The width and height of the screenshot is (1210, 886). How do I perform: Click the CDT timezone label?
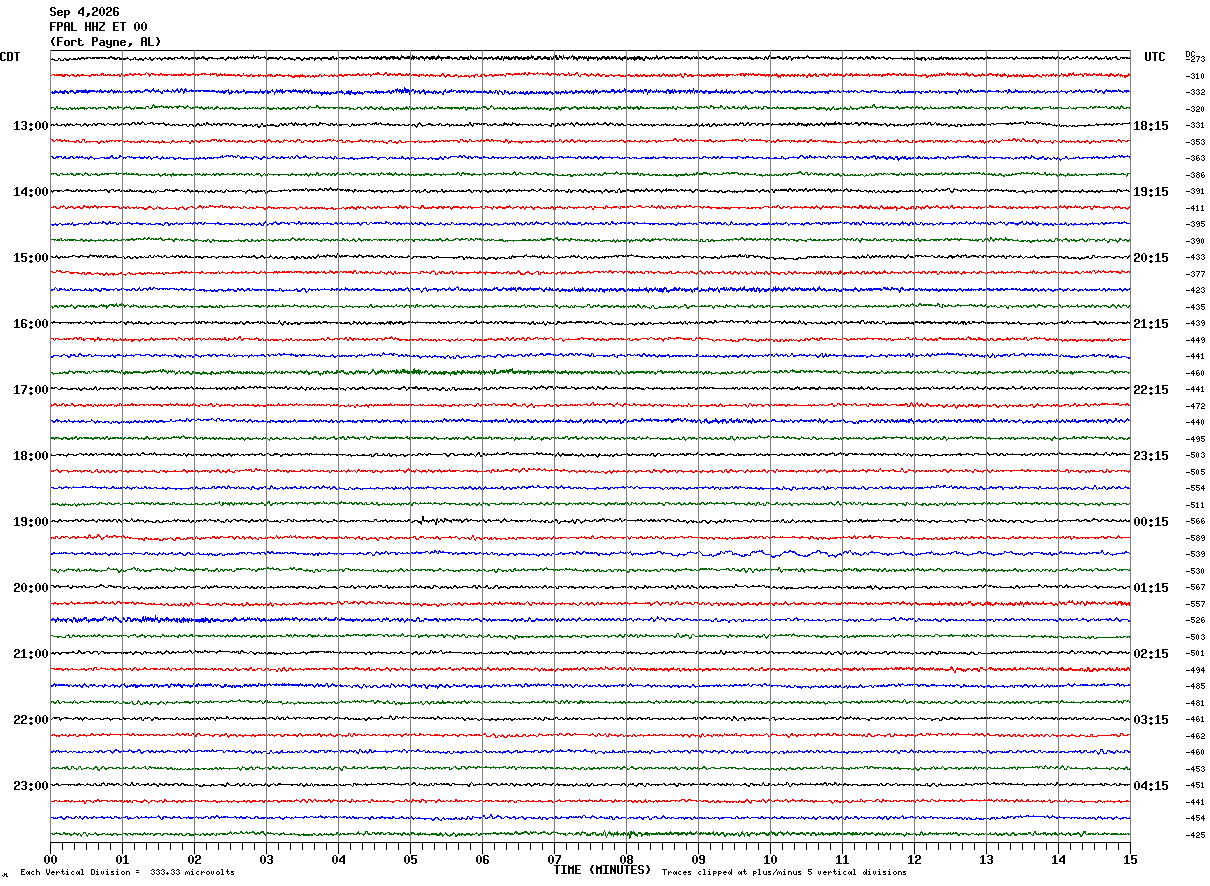pos(10,57)
